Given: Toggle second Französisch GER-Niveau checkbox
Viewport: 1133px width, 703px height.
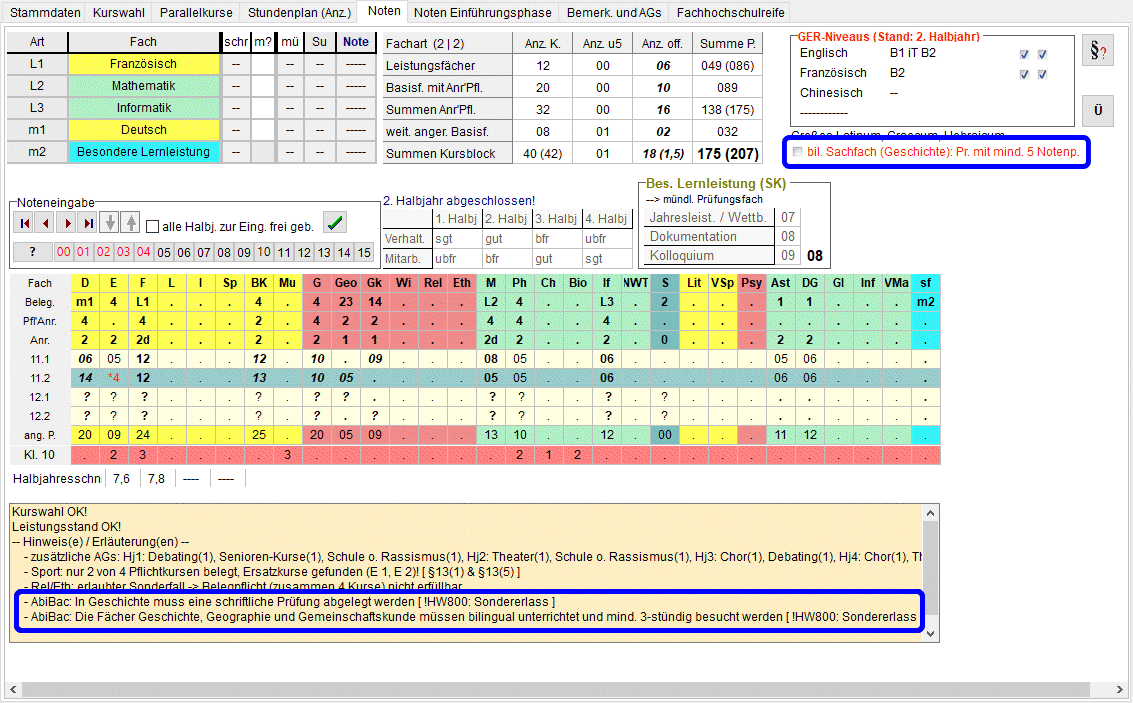Looking at the screenshot, I should [1042, 74].
